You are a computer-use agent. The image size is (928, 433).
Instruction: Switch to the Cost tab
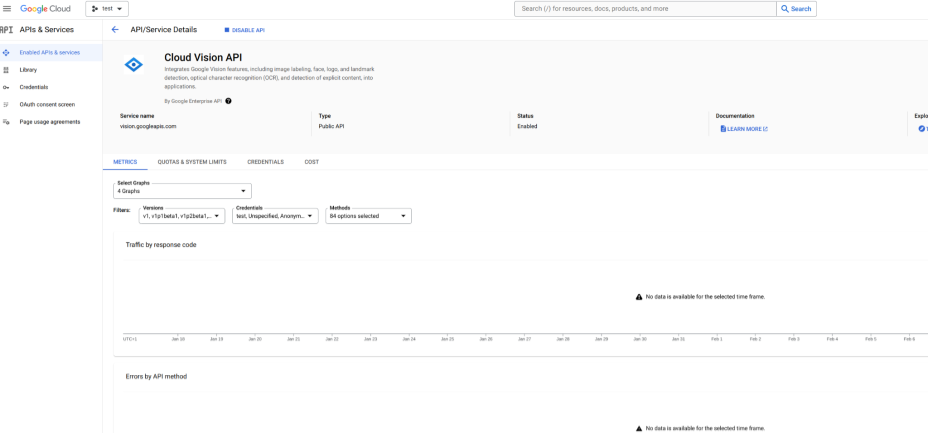(x=312, y=161)
